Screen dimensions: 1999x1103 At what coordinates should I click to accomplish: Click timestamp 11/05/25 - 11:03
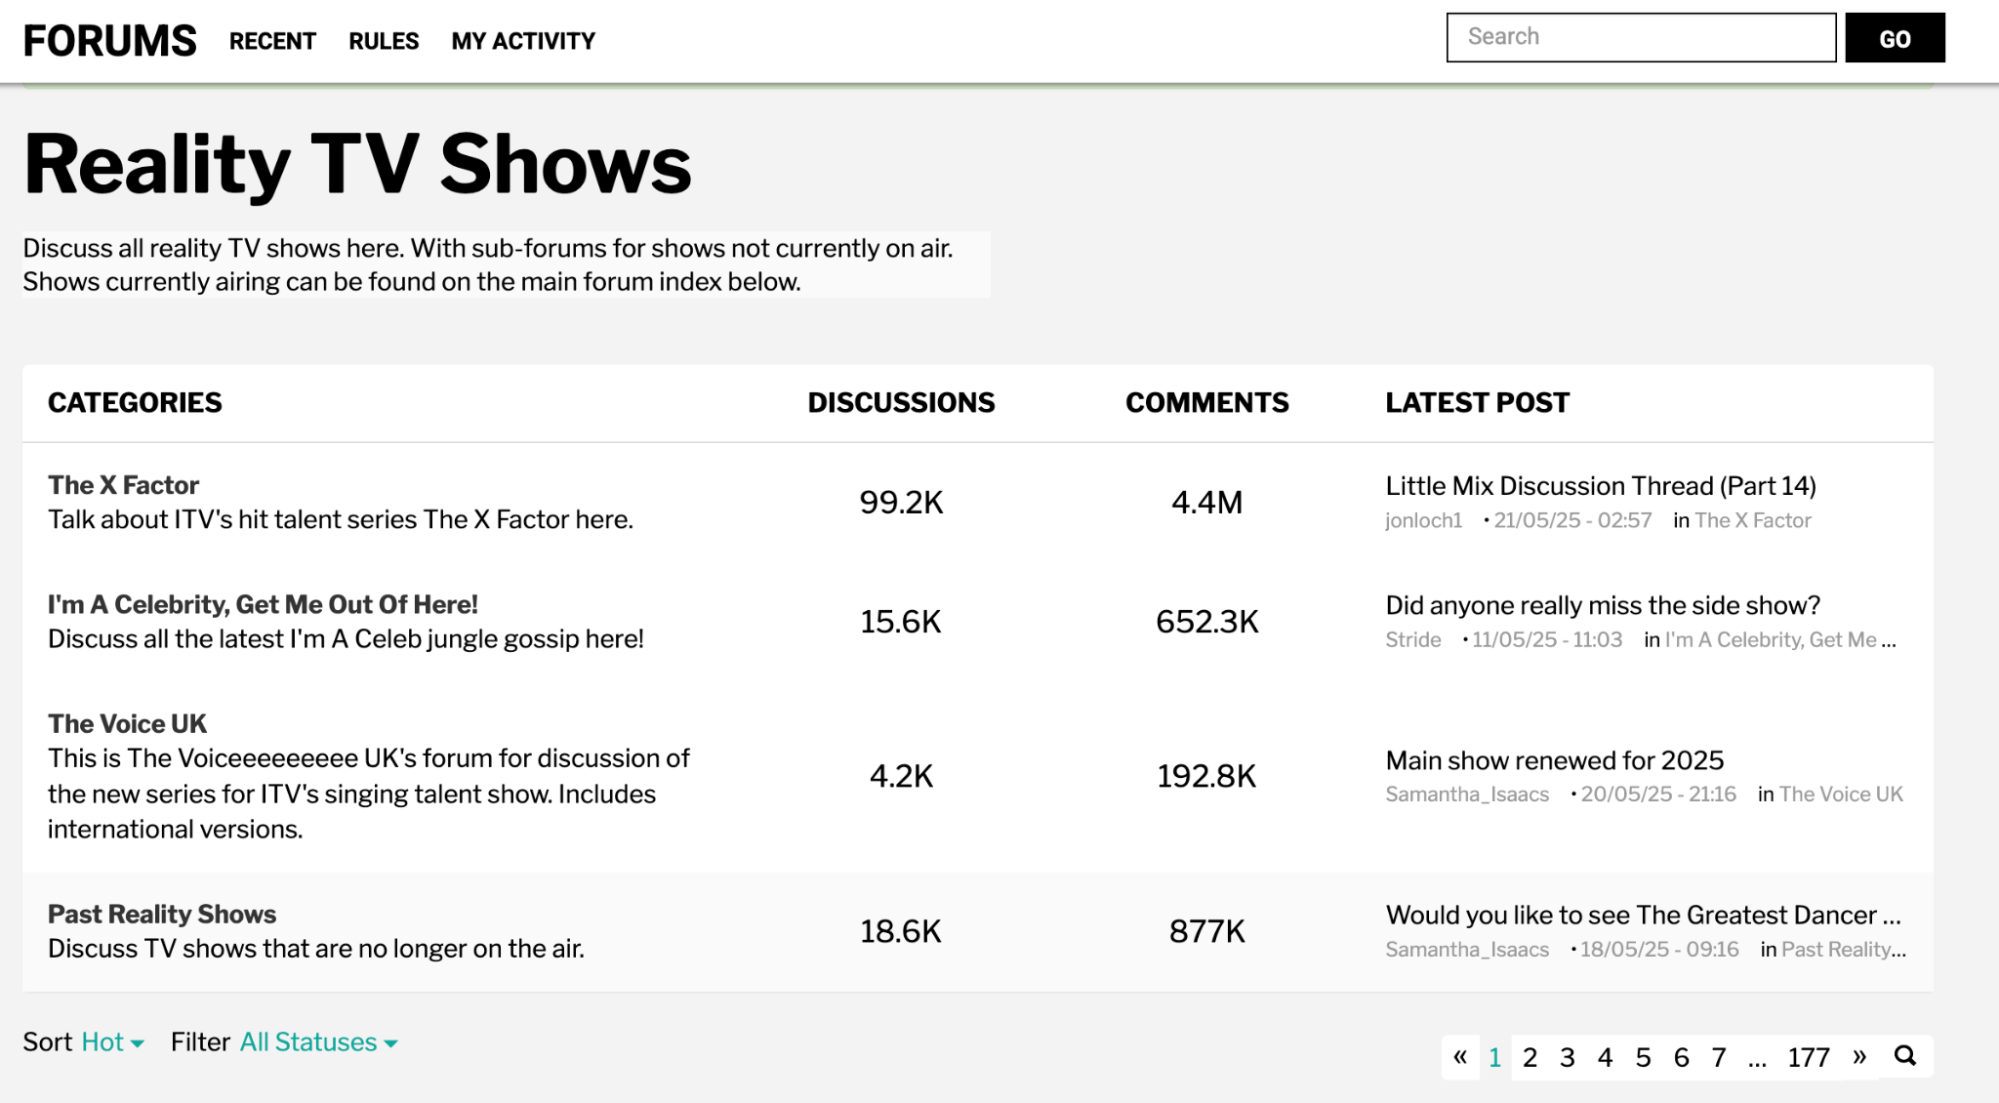tap(1547, 639)
